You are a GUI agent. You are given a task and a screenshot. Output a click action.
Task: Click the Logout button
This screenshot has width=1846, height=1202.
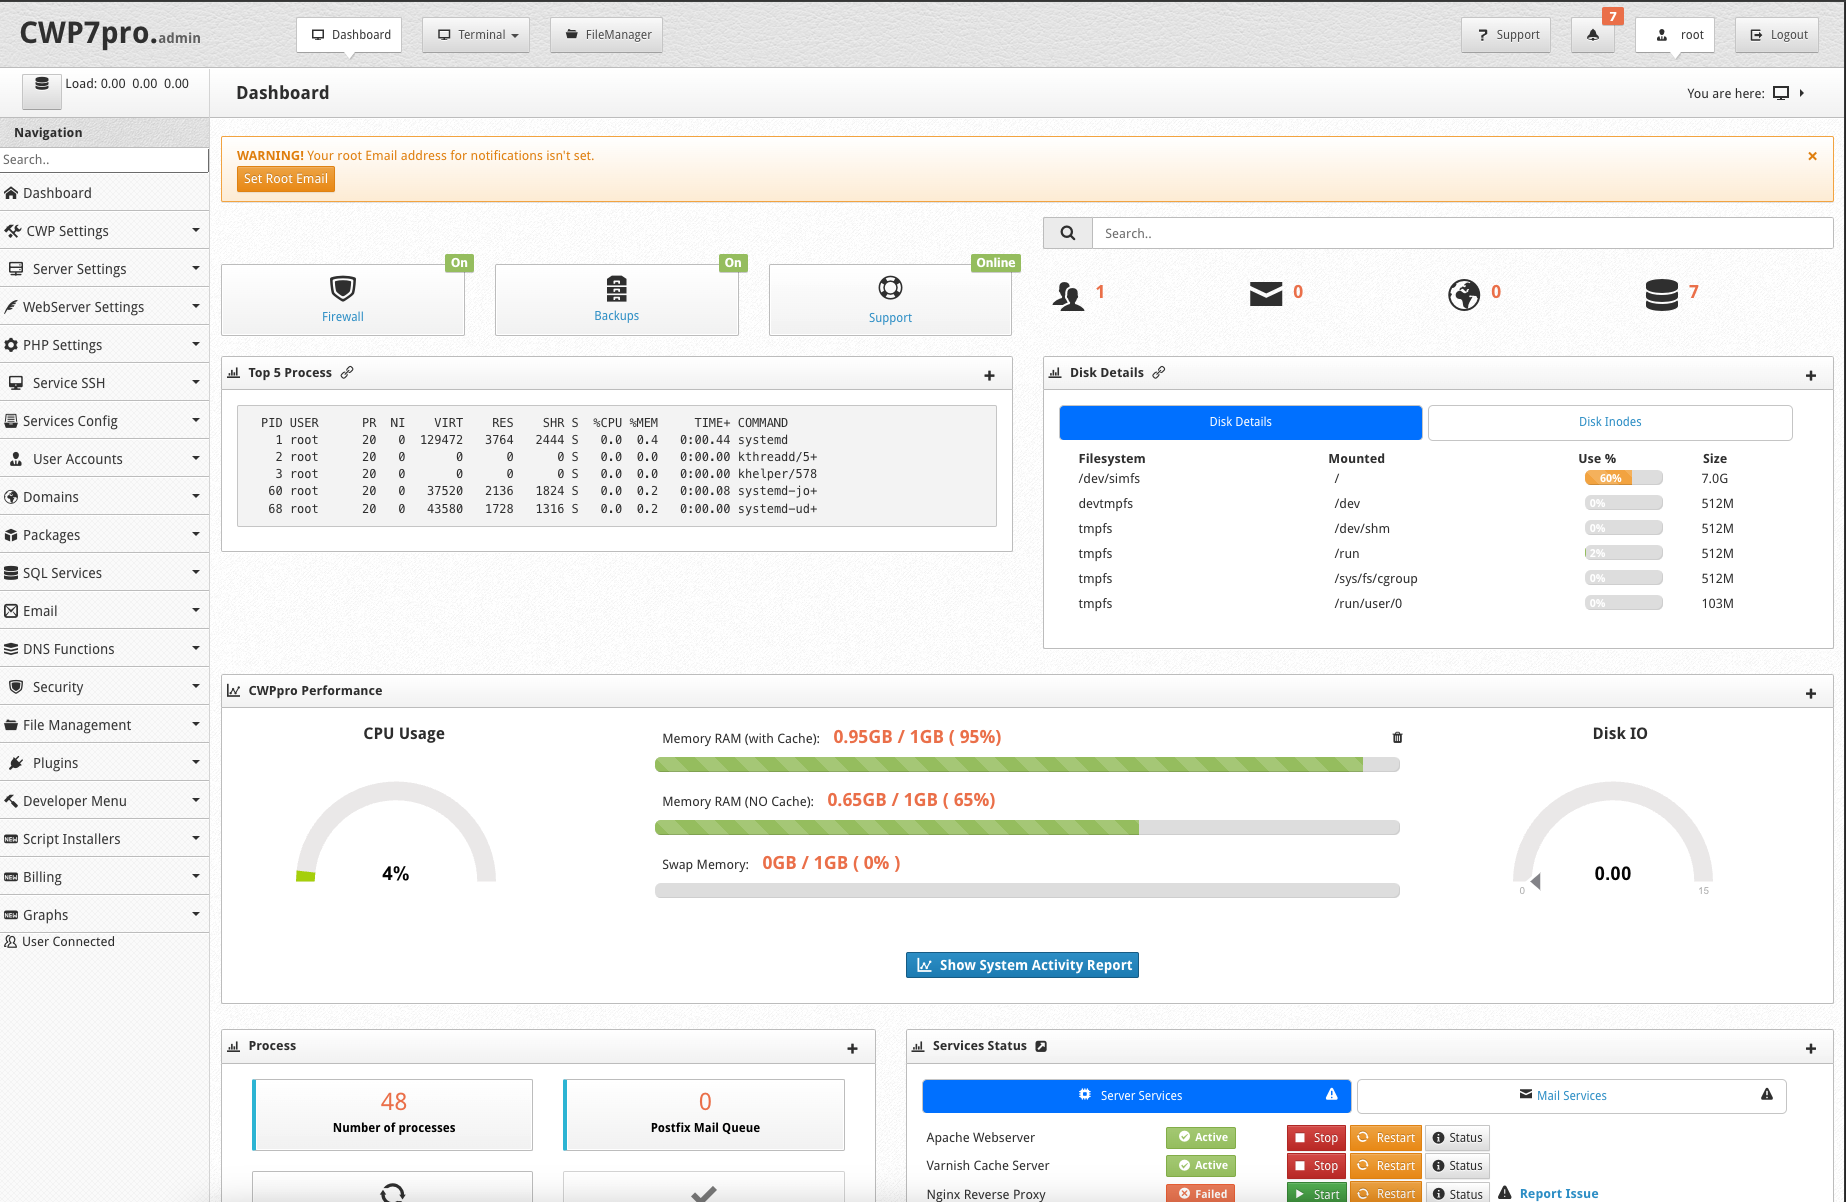click(1777, 35)
